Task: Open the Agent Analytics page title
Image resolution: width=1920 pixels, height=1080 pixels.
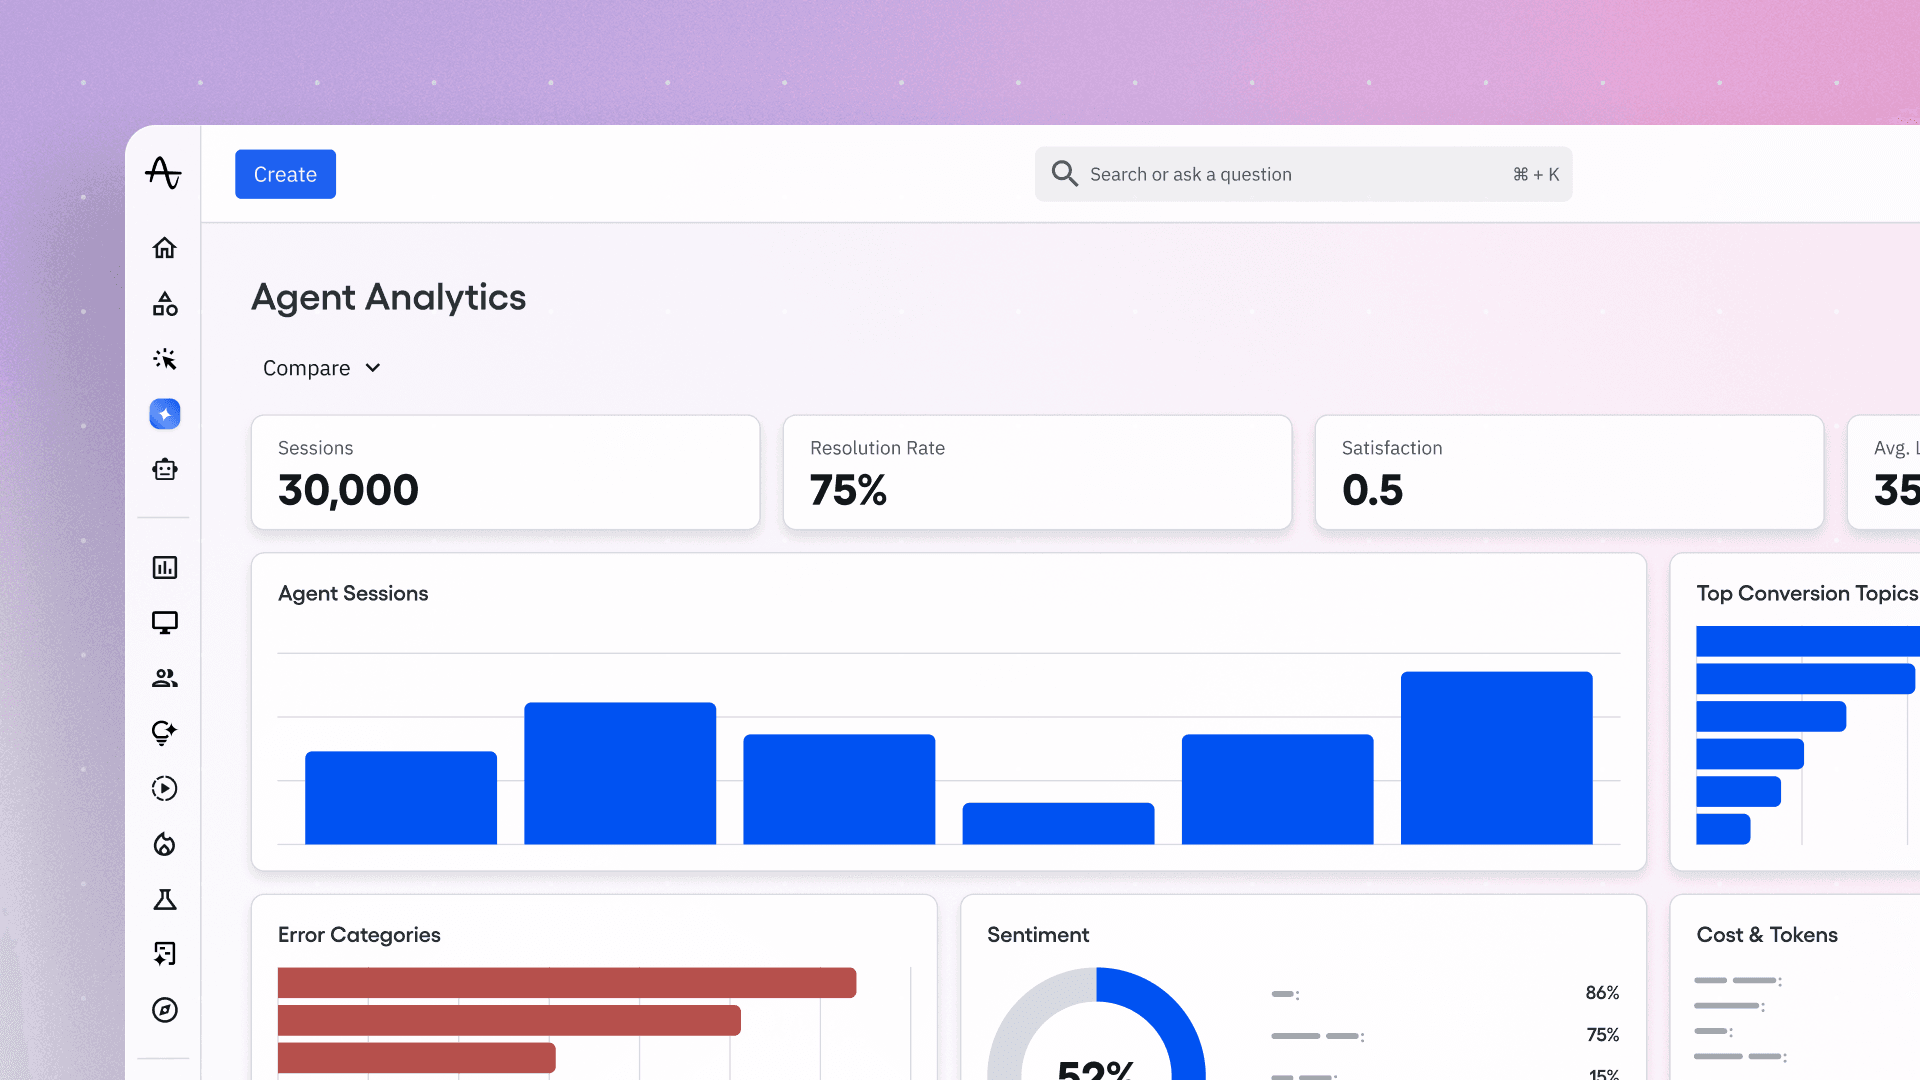Action: [x=389, y=297]
